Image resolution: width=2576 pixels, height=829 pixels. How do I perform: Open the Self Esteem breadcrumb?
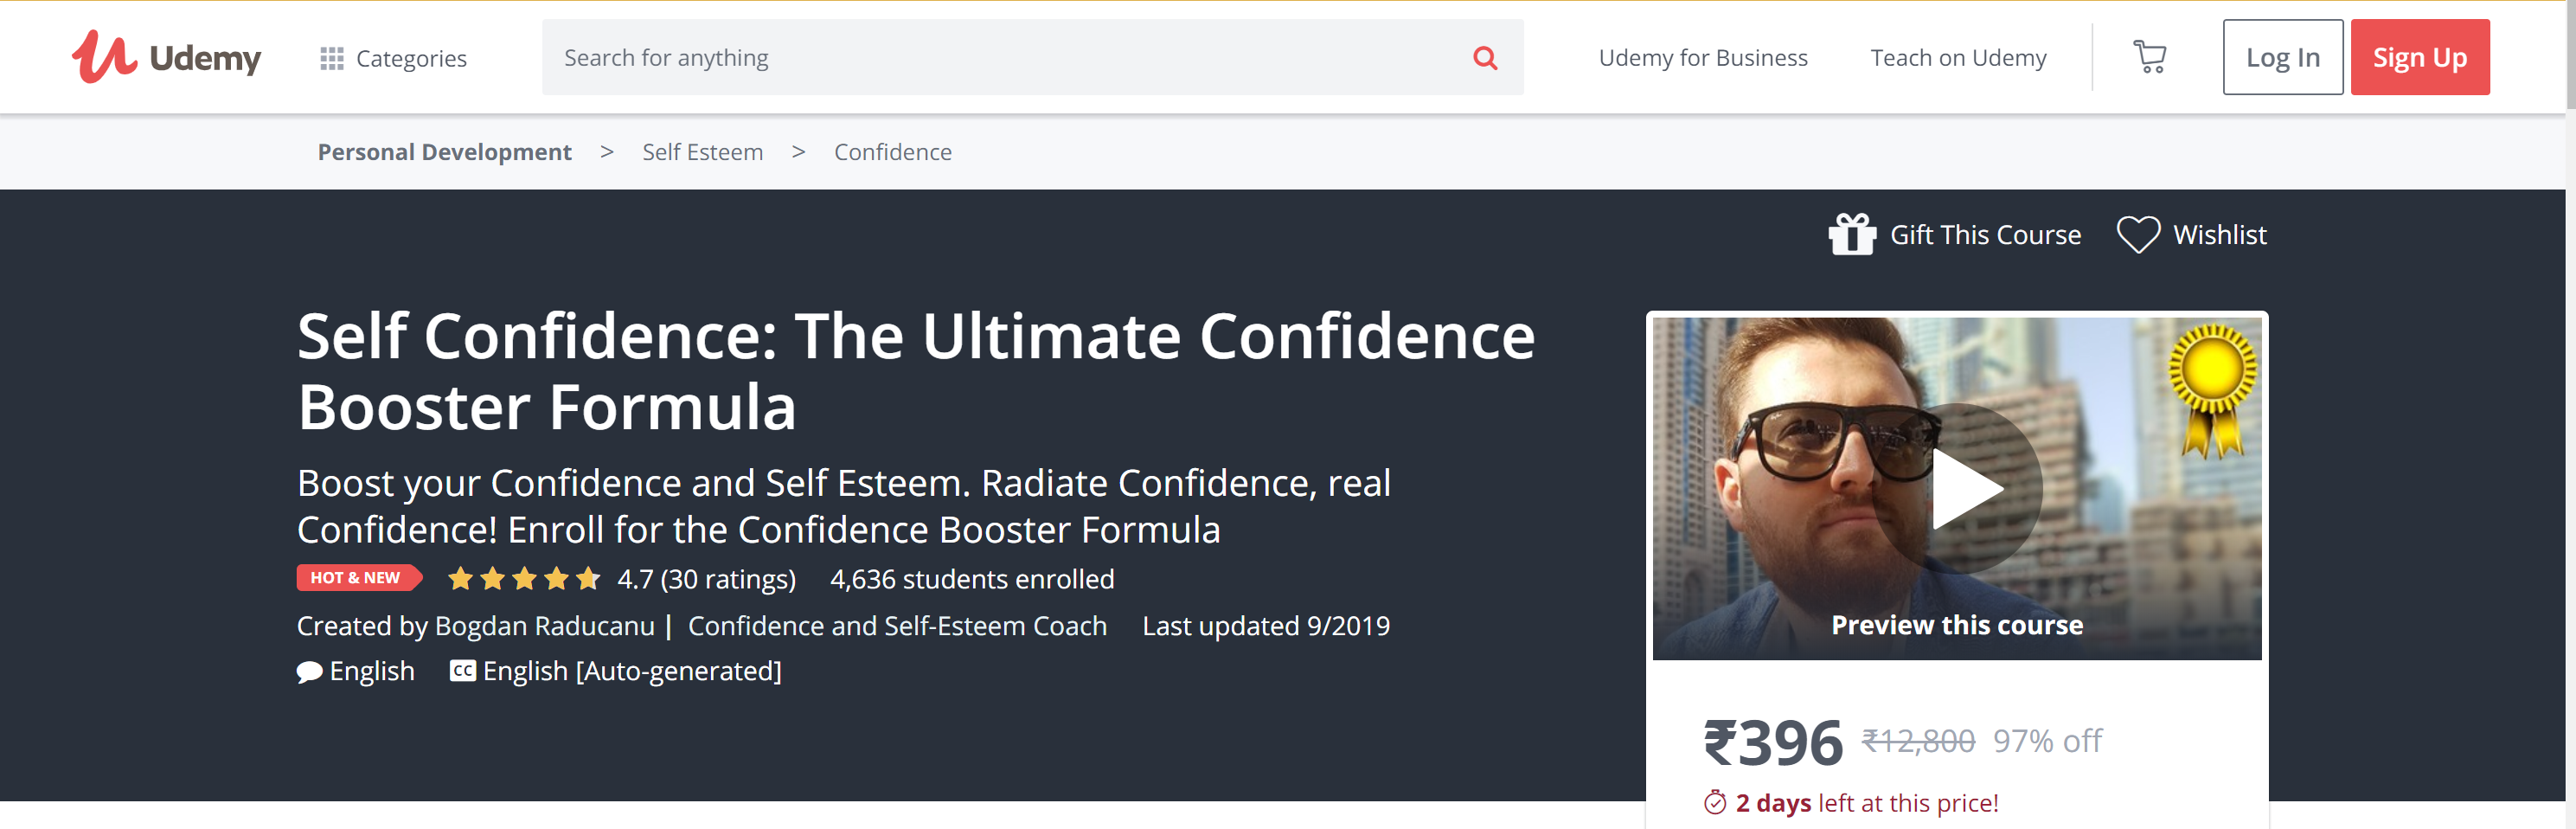[702, 152]
